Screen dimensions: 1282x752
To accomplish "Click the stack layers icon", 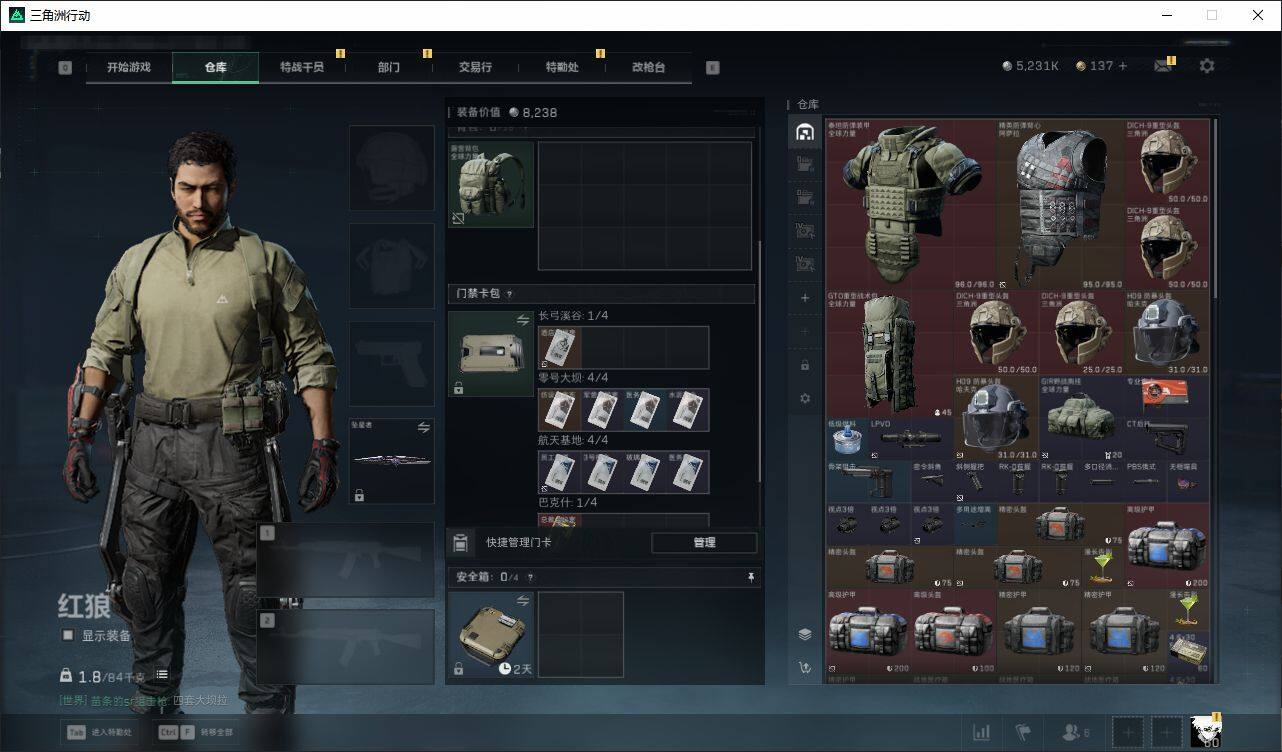I will (805, 634).
